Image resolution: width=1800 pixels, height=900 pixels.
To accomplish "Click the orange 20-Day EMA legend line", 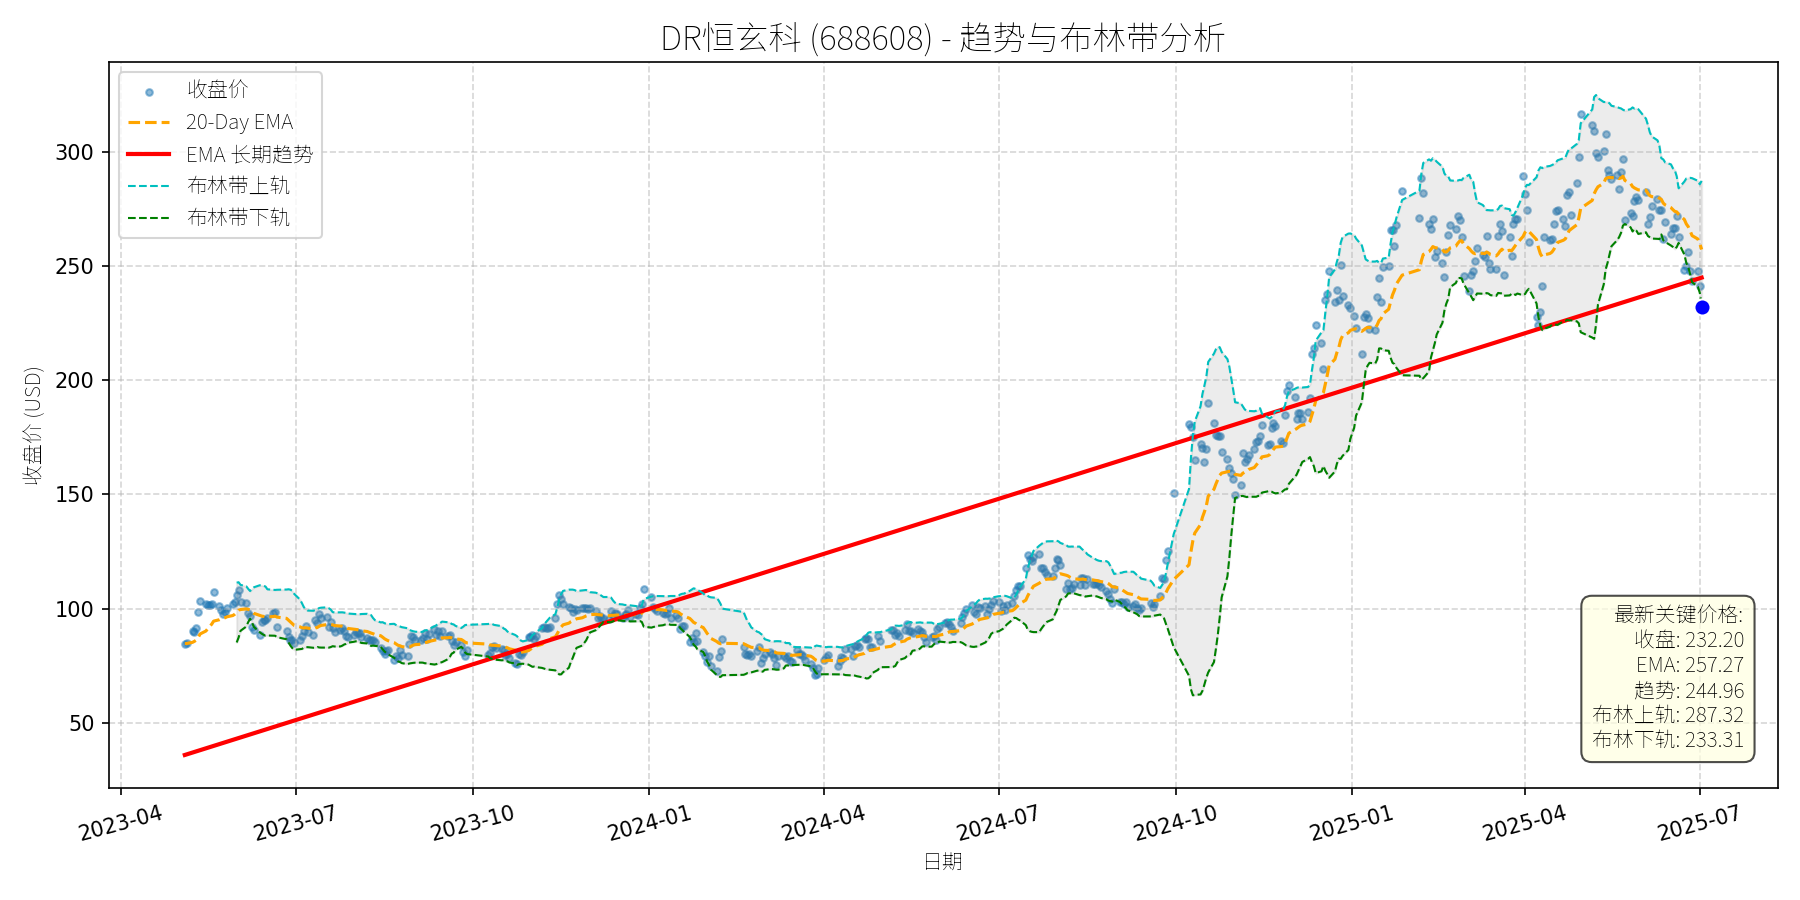I will [149, 123].
